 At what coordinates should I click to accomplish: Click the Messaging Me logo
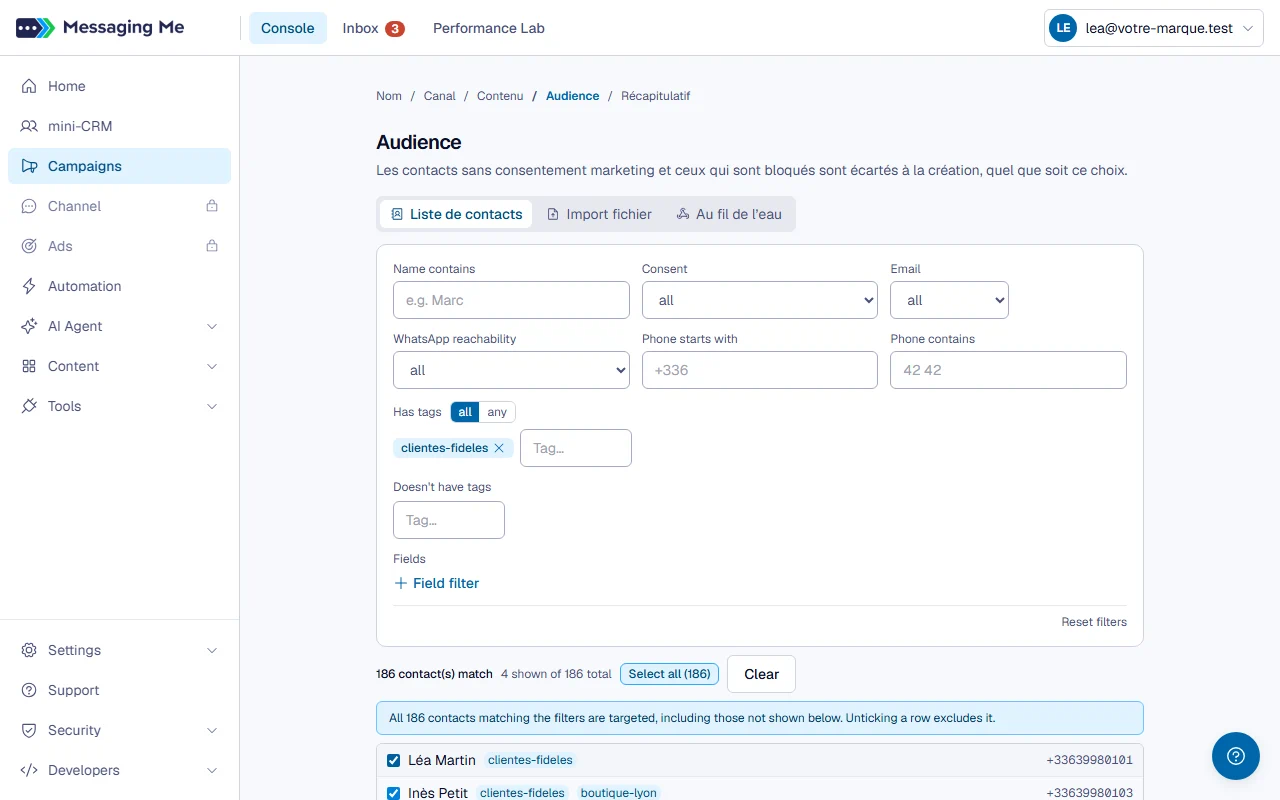click(100, 28)
